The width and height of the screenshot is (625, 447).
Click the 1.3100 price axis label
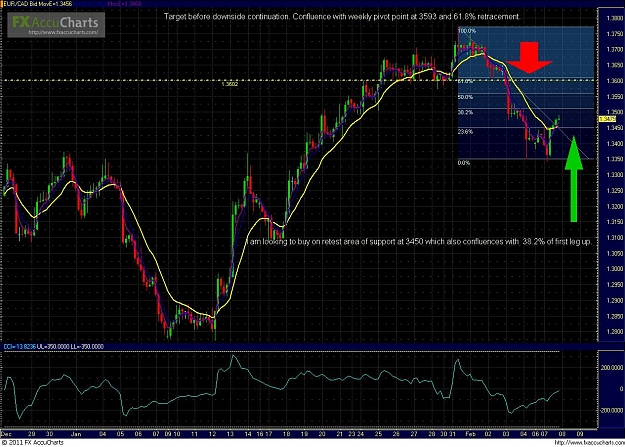[x=614, y=238]
